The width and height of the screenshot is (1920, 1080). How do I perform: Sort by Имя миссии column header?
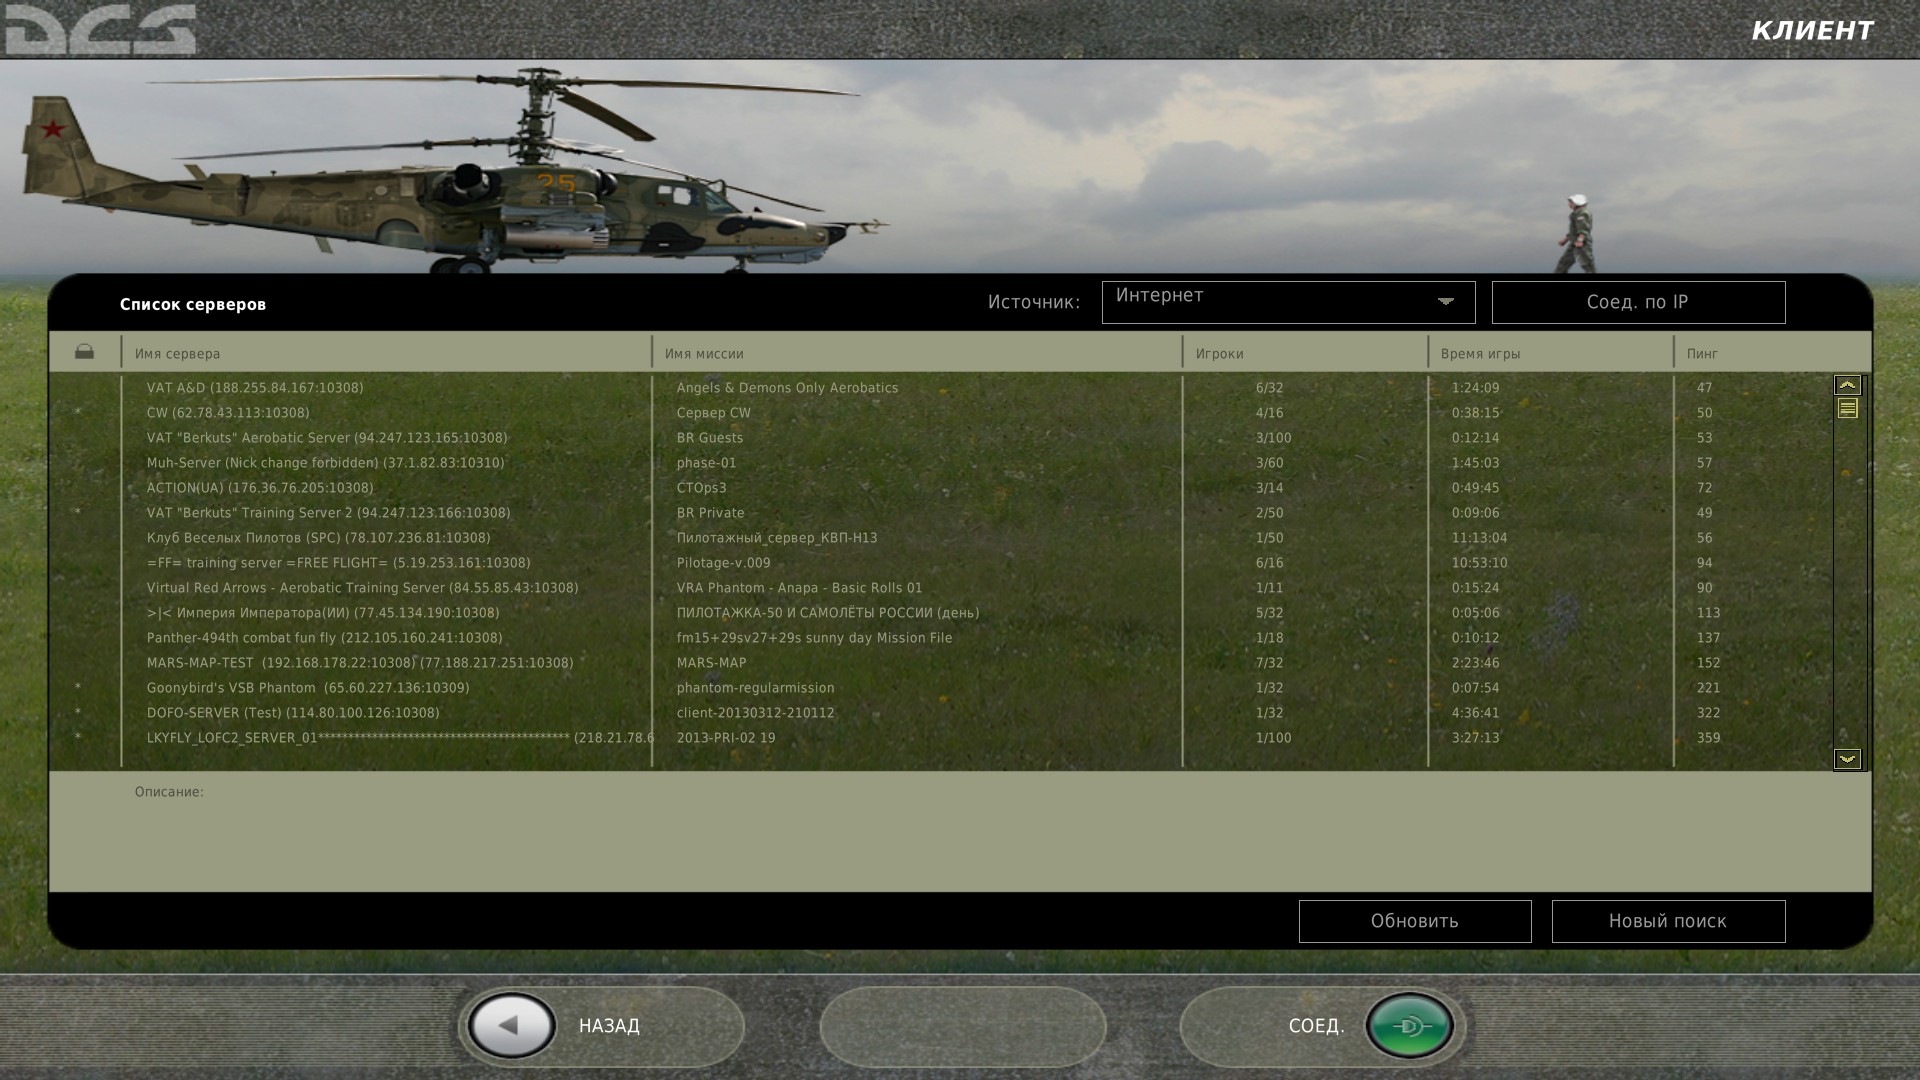pos(704,354)
